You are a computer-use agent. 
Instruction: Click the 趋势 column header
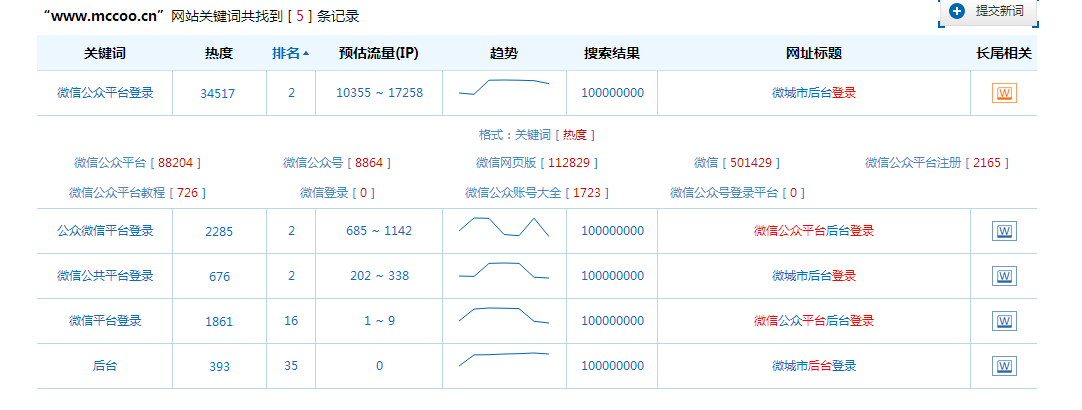tap(504, 54)
